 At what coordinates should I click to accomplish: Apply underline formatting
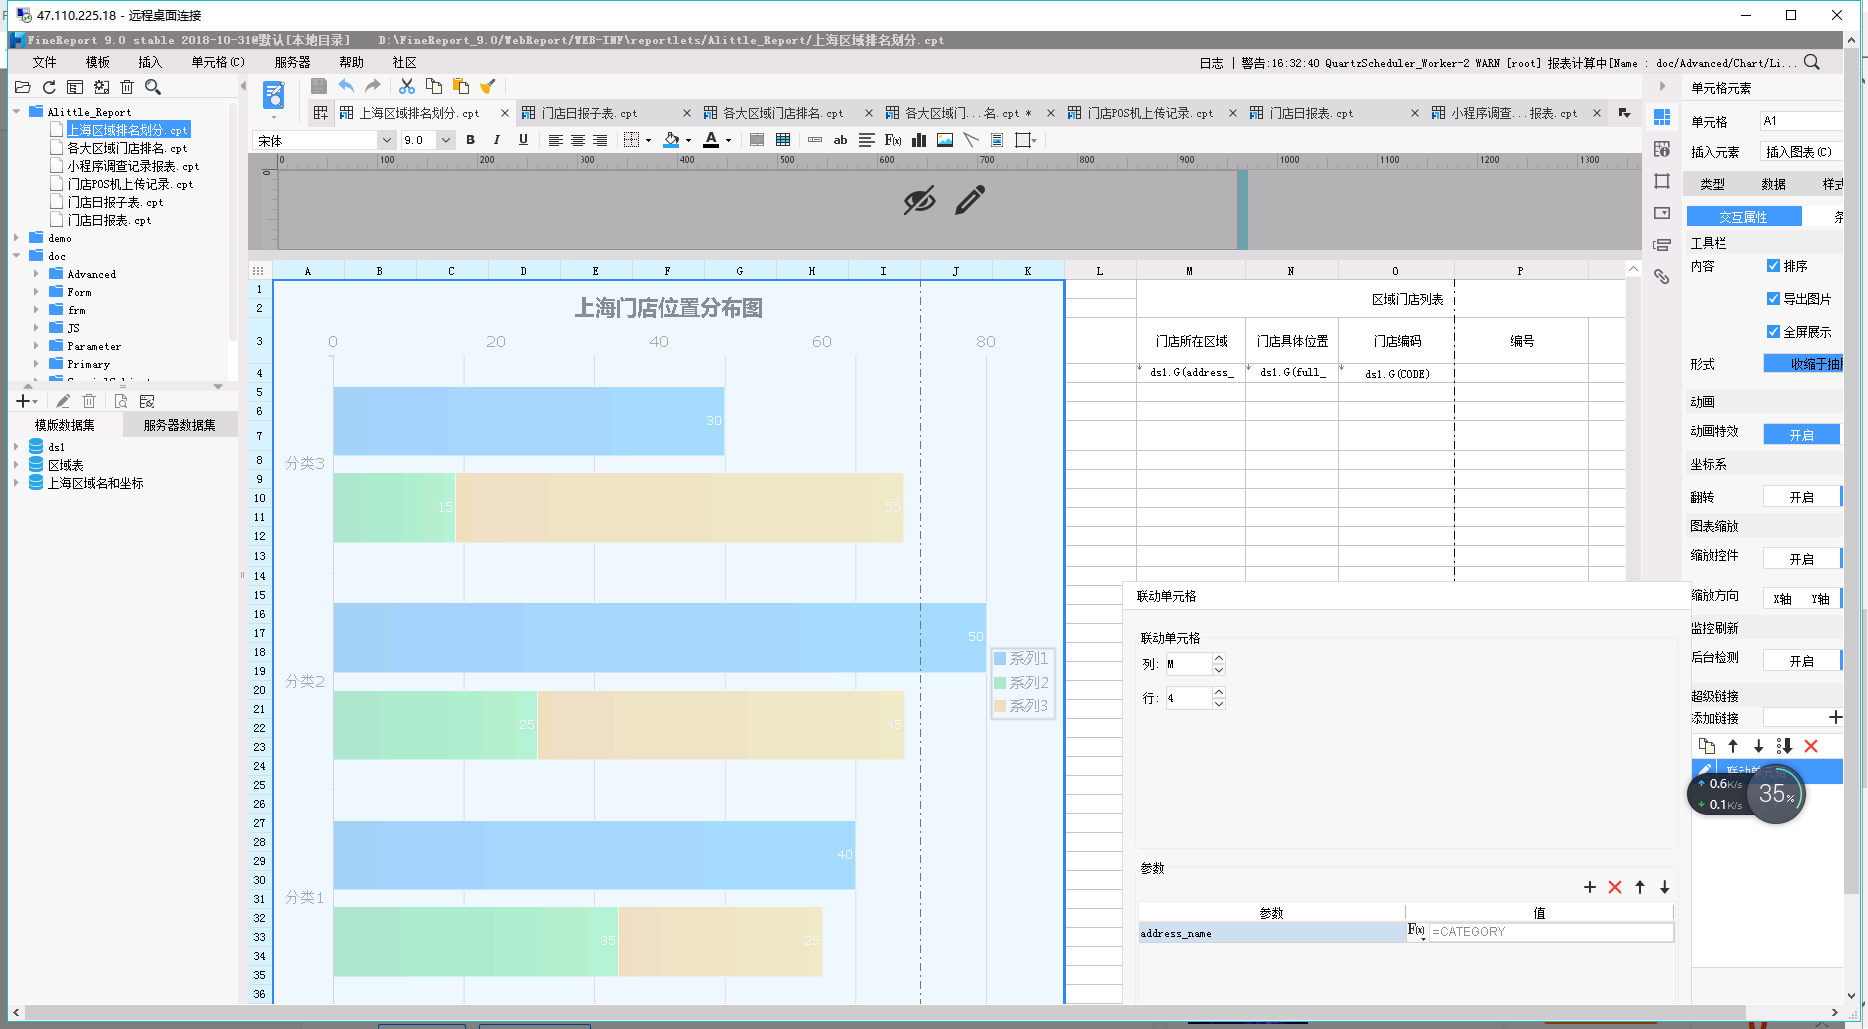(x=523, y=140)
